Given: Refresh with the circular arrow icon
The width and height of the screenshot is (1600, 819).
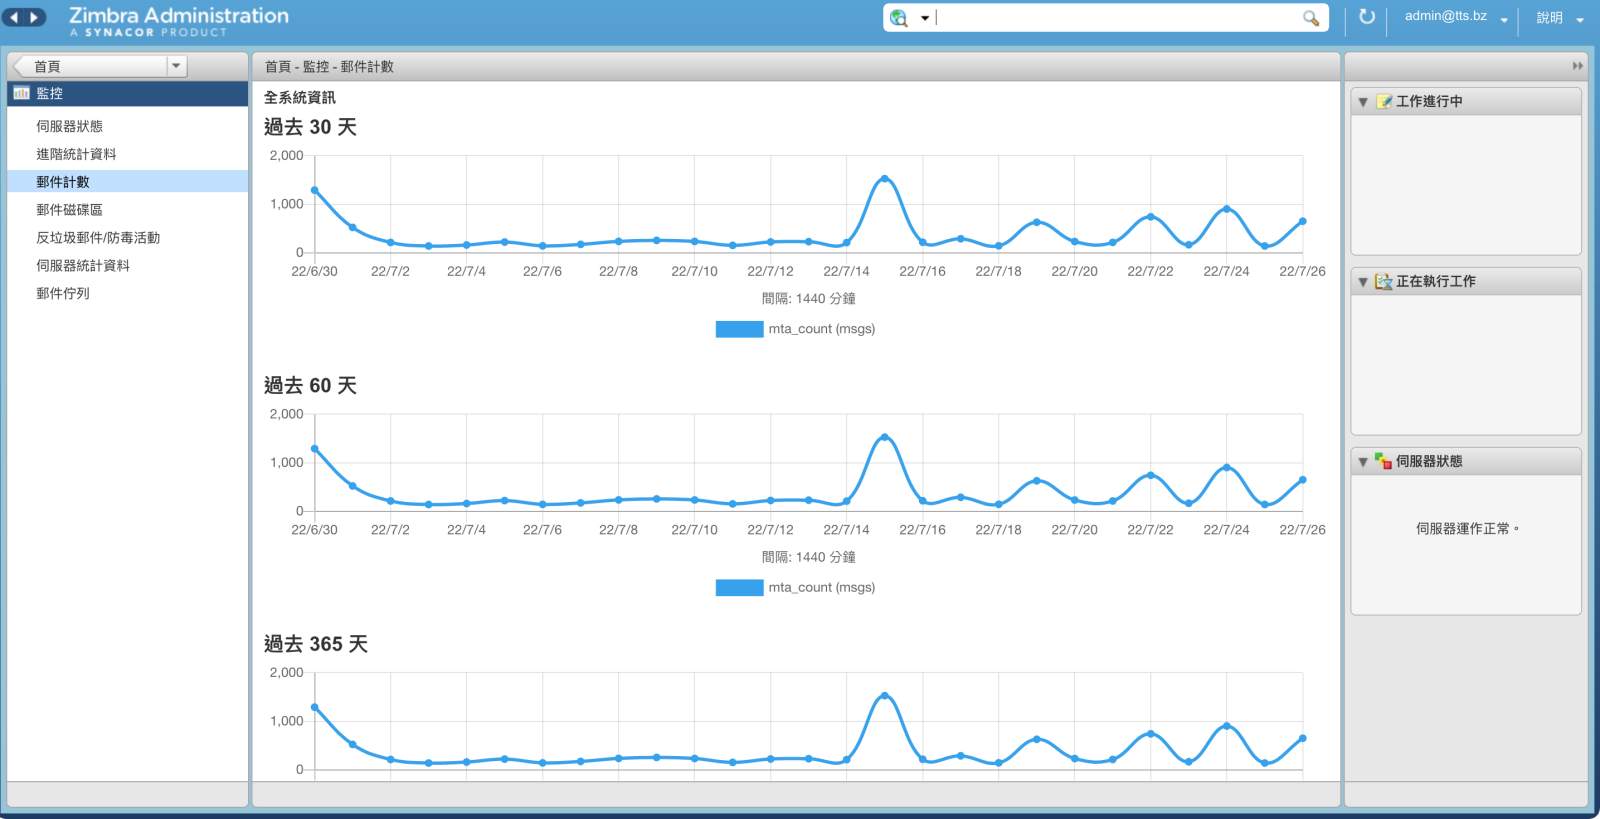Looking at the screenshot, I should point(1367,17).
